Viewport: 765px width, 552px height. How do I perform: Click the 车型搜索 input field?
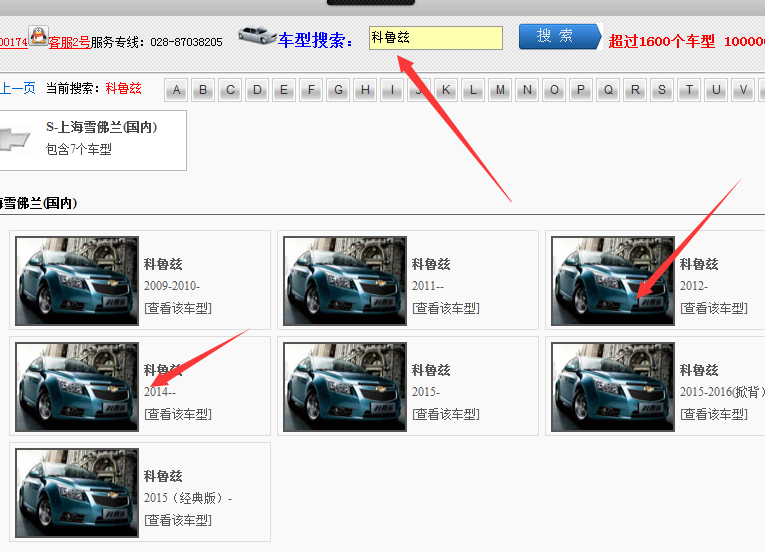coord(436,38)
